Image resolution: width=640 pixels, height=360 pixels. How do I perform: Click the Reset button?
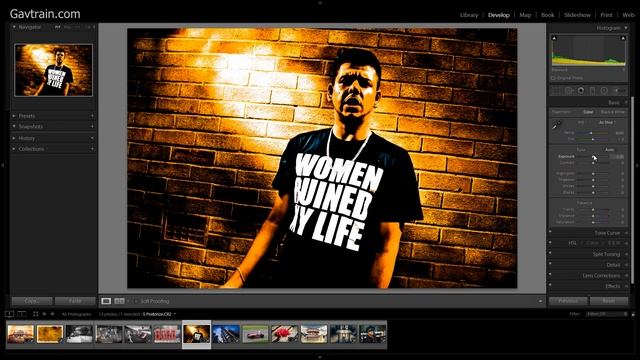pos(609,301)
